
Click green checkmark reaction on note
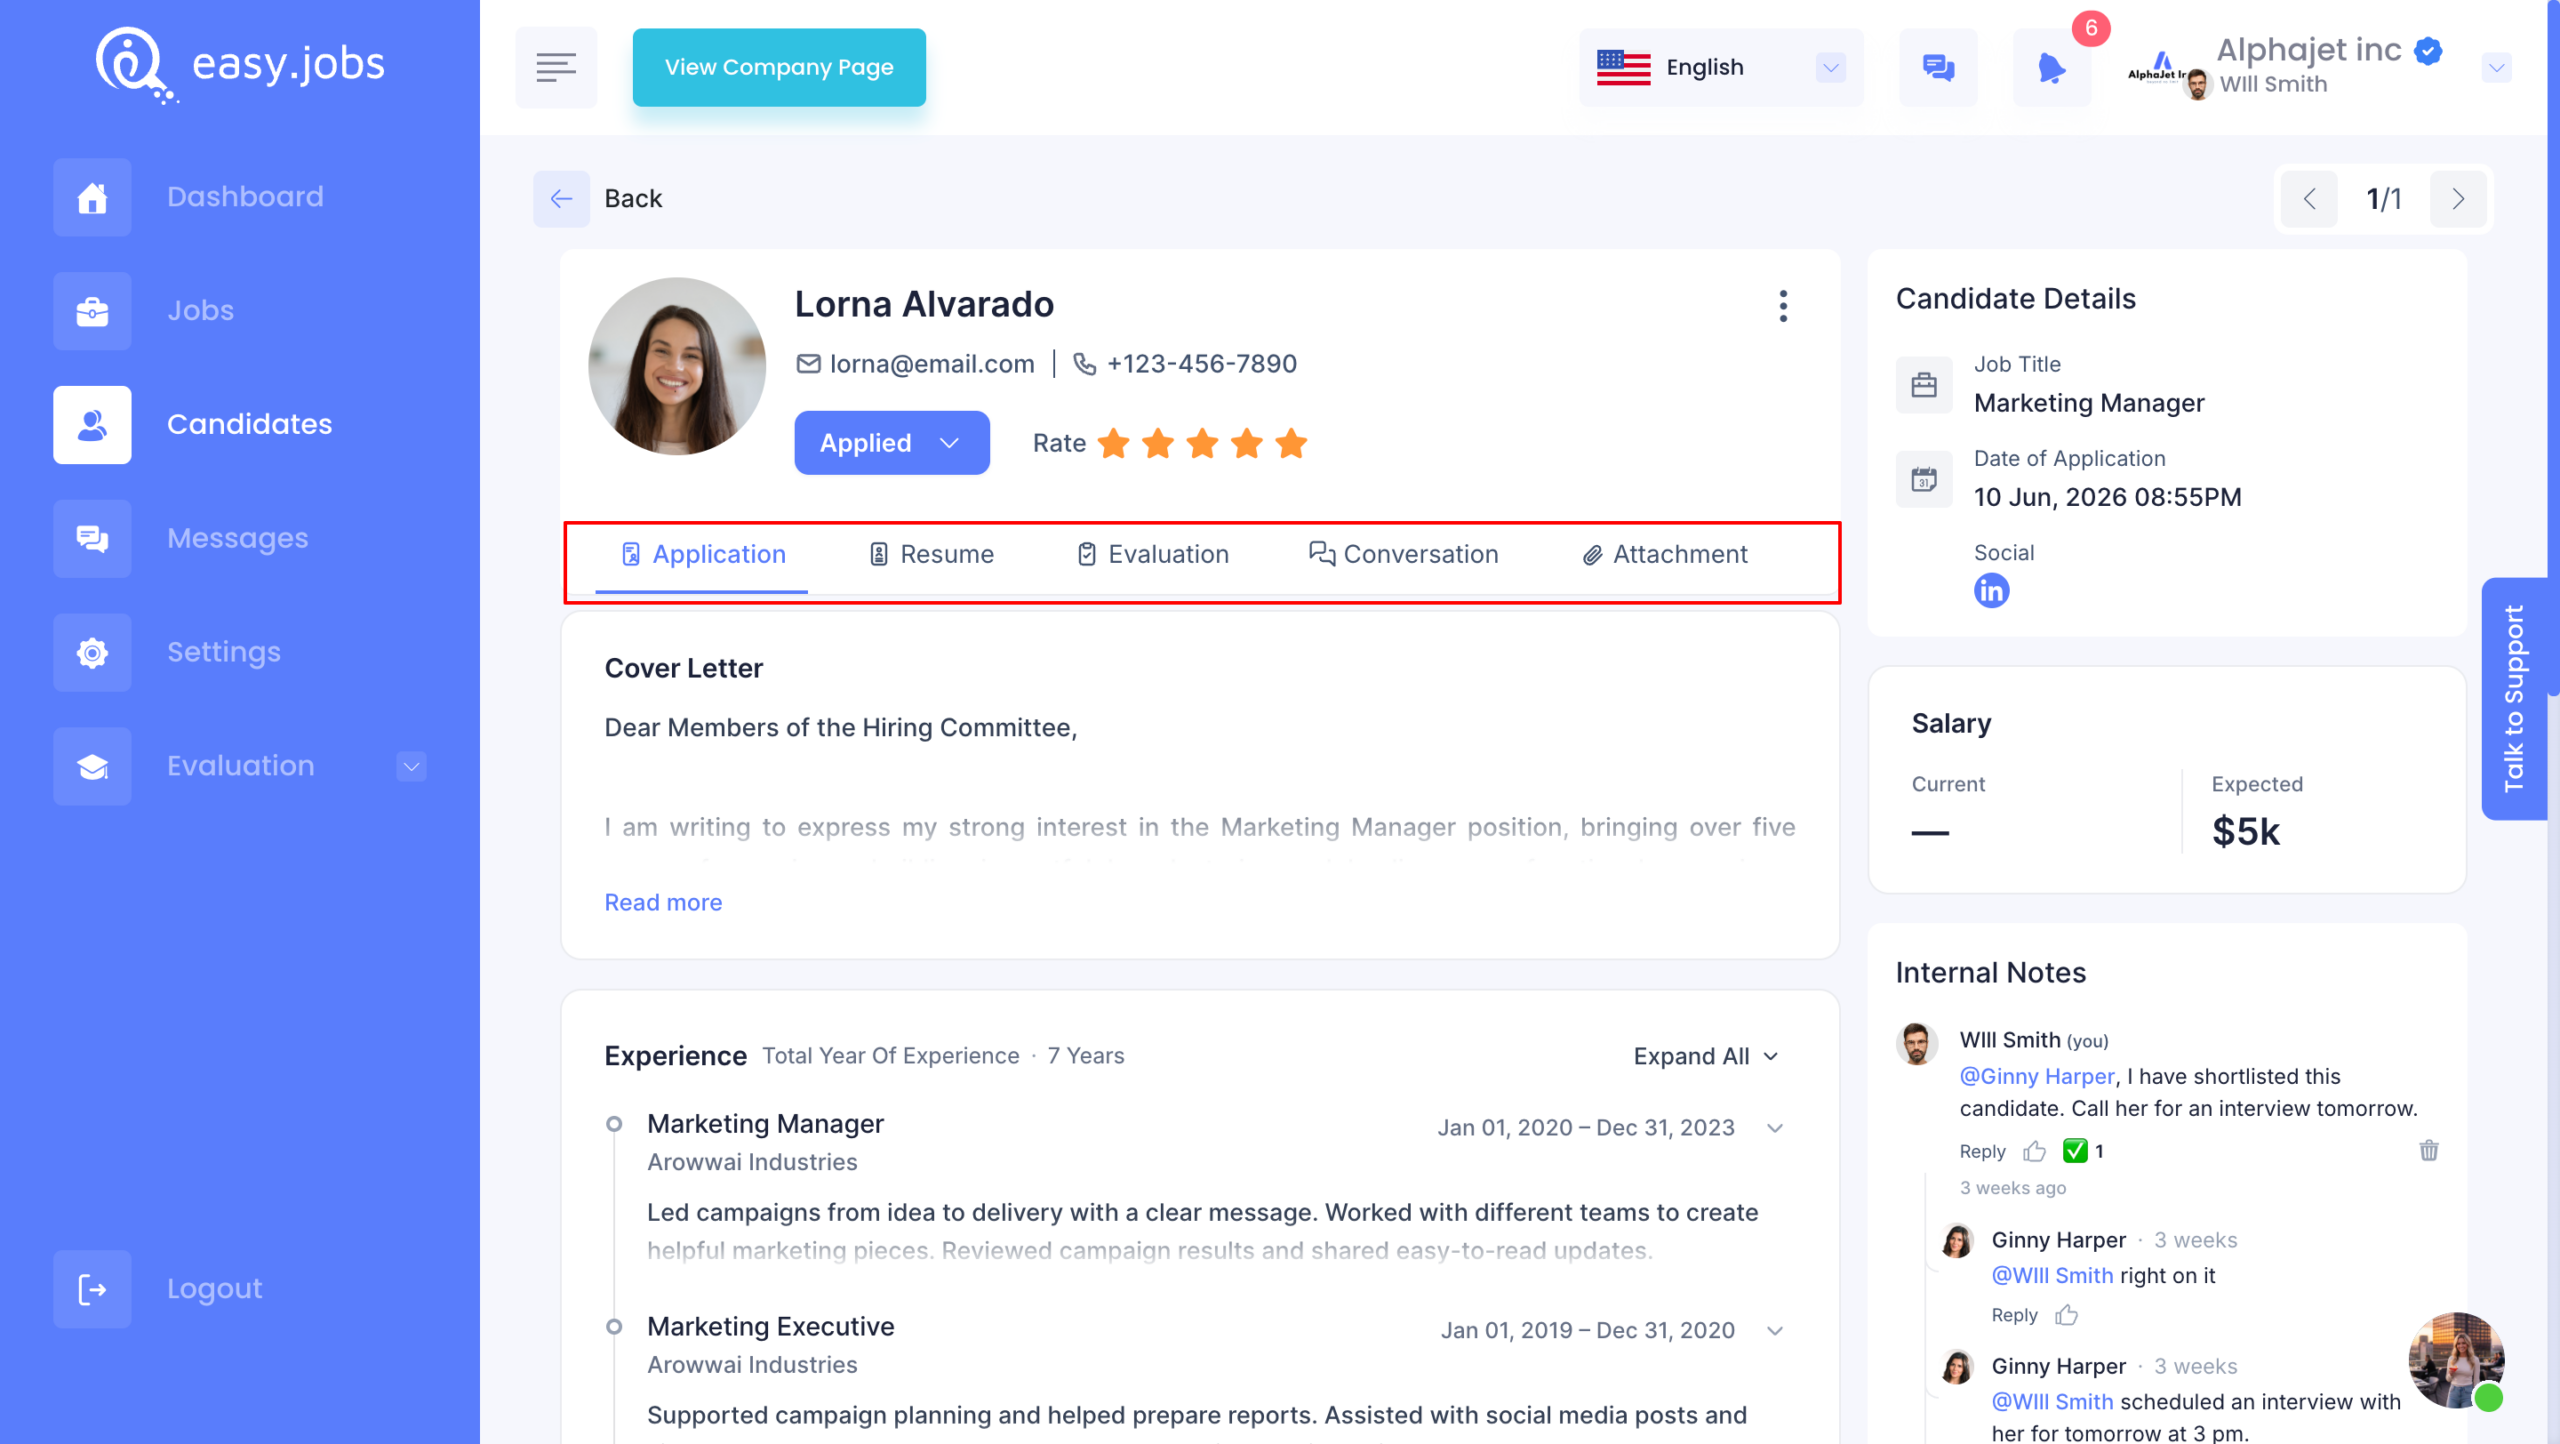point(2075,1151)
